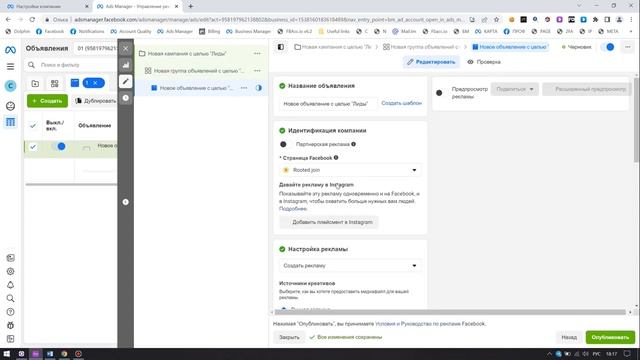Open the gauge overview icon in sidebar

(10, 106)
